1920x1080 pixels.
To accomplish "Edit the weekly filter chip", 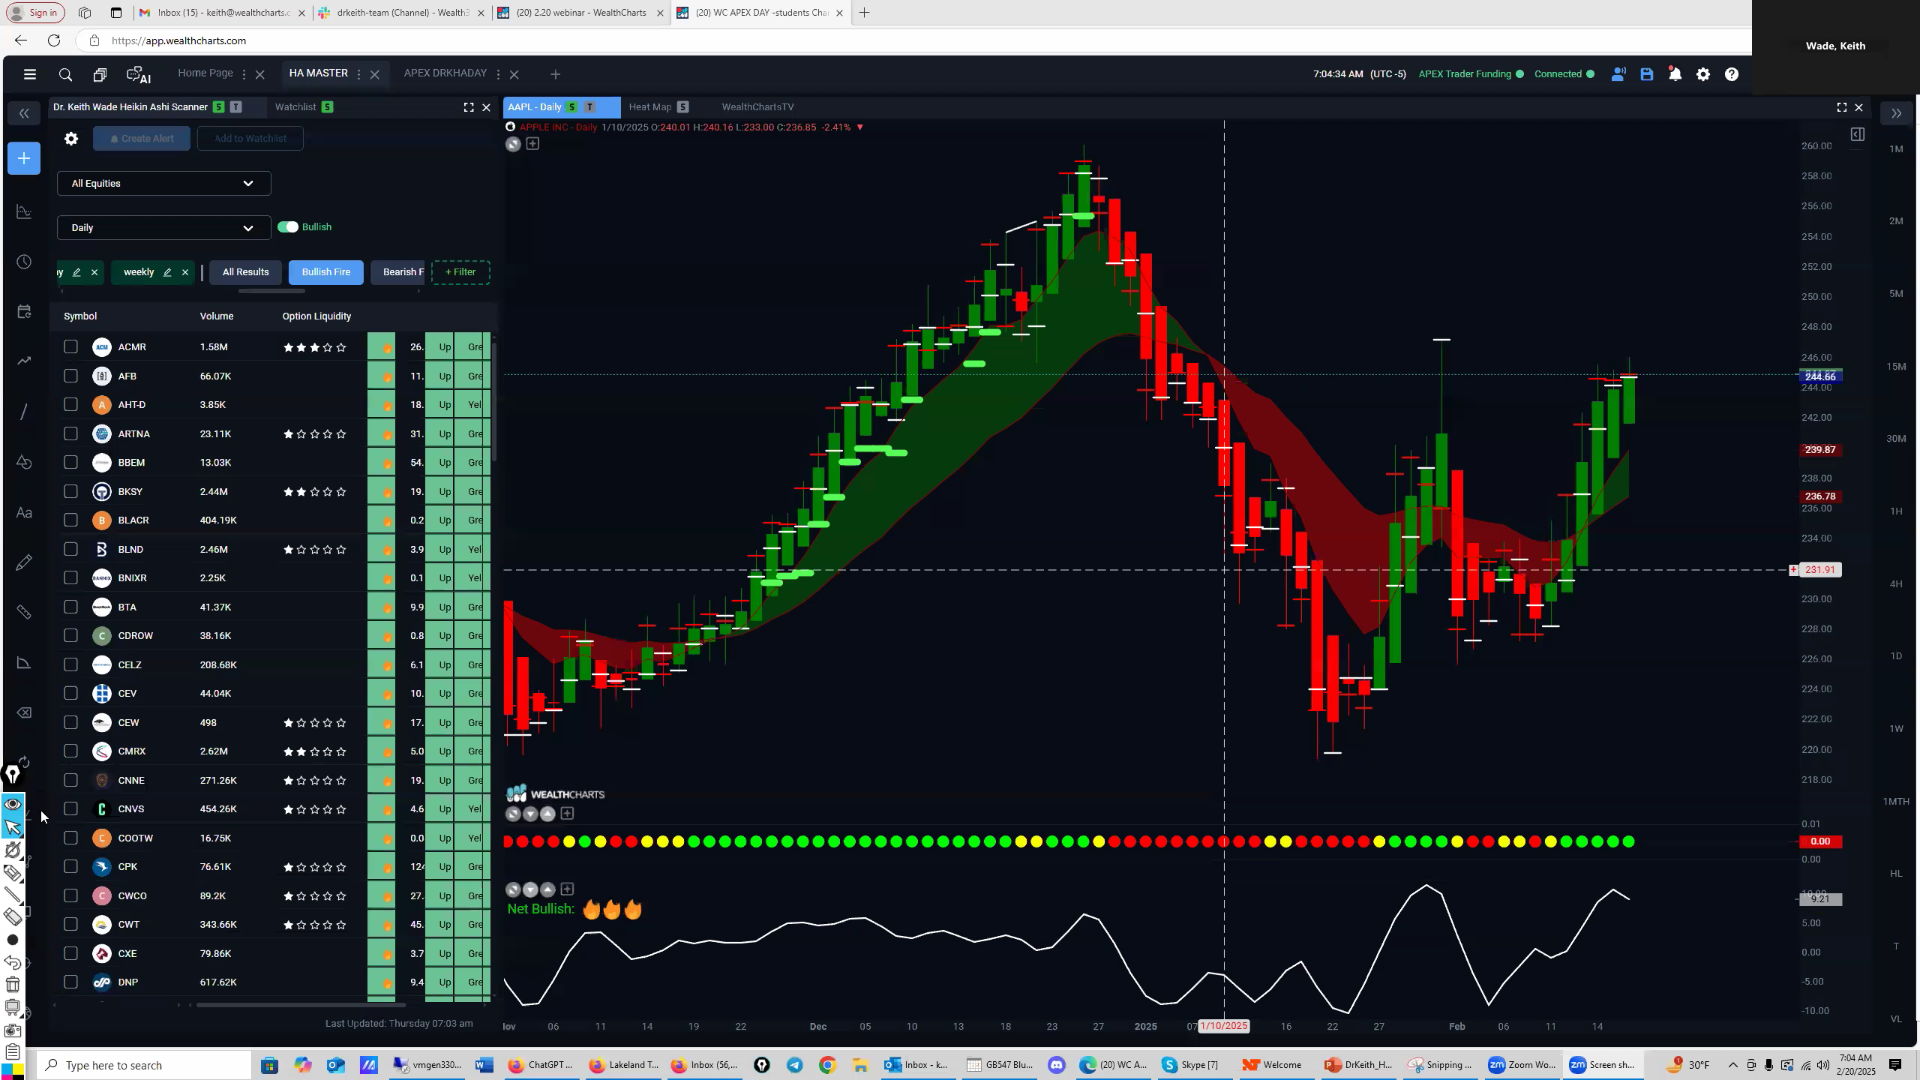I will [x=167, y=272].
